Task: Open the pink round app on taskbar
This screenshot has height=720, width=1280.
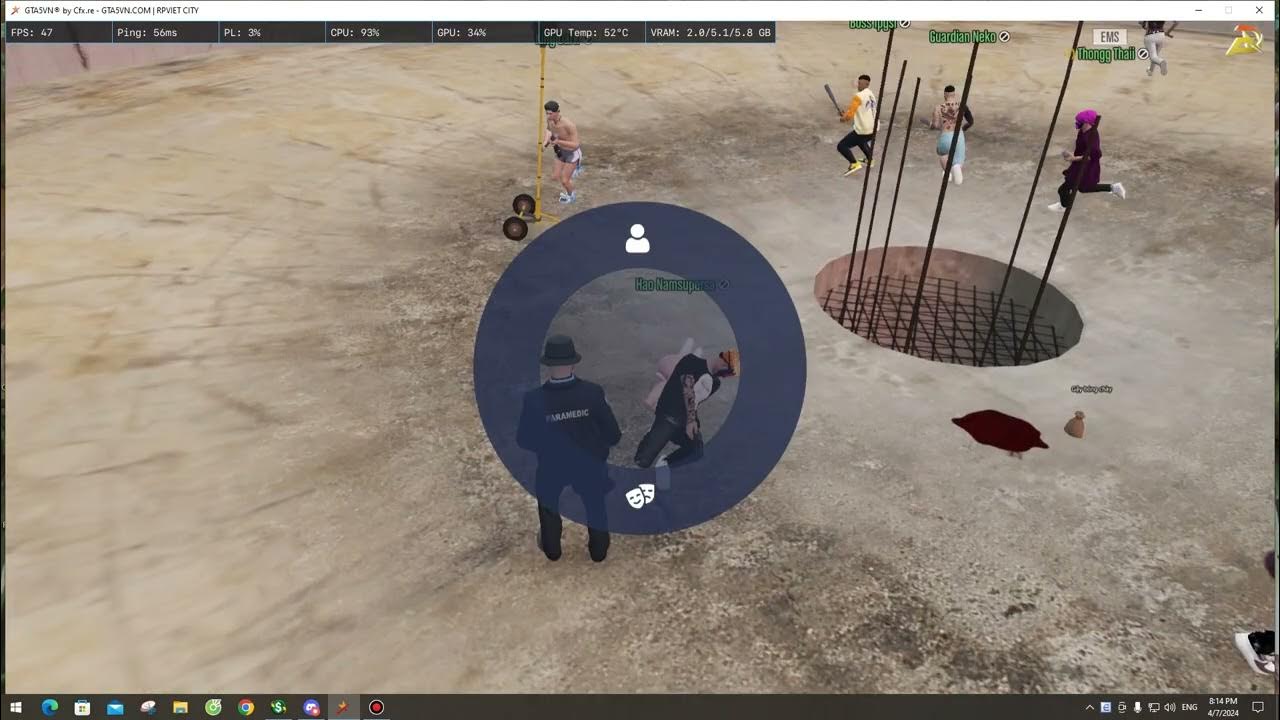Action: click(311, 707)
